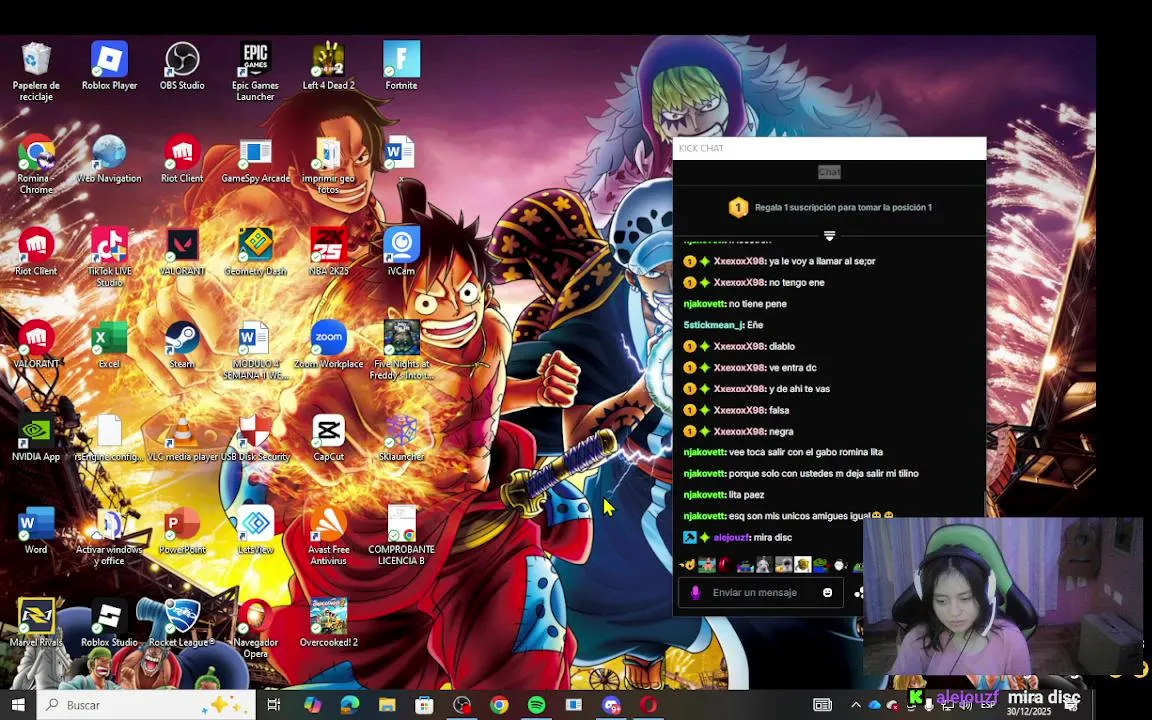Image resolution: width=1152 pixels, height=720 pixels.
Task: Focus the Buscar taskbar search box
Action: 146,705
